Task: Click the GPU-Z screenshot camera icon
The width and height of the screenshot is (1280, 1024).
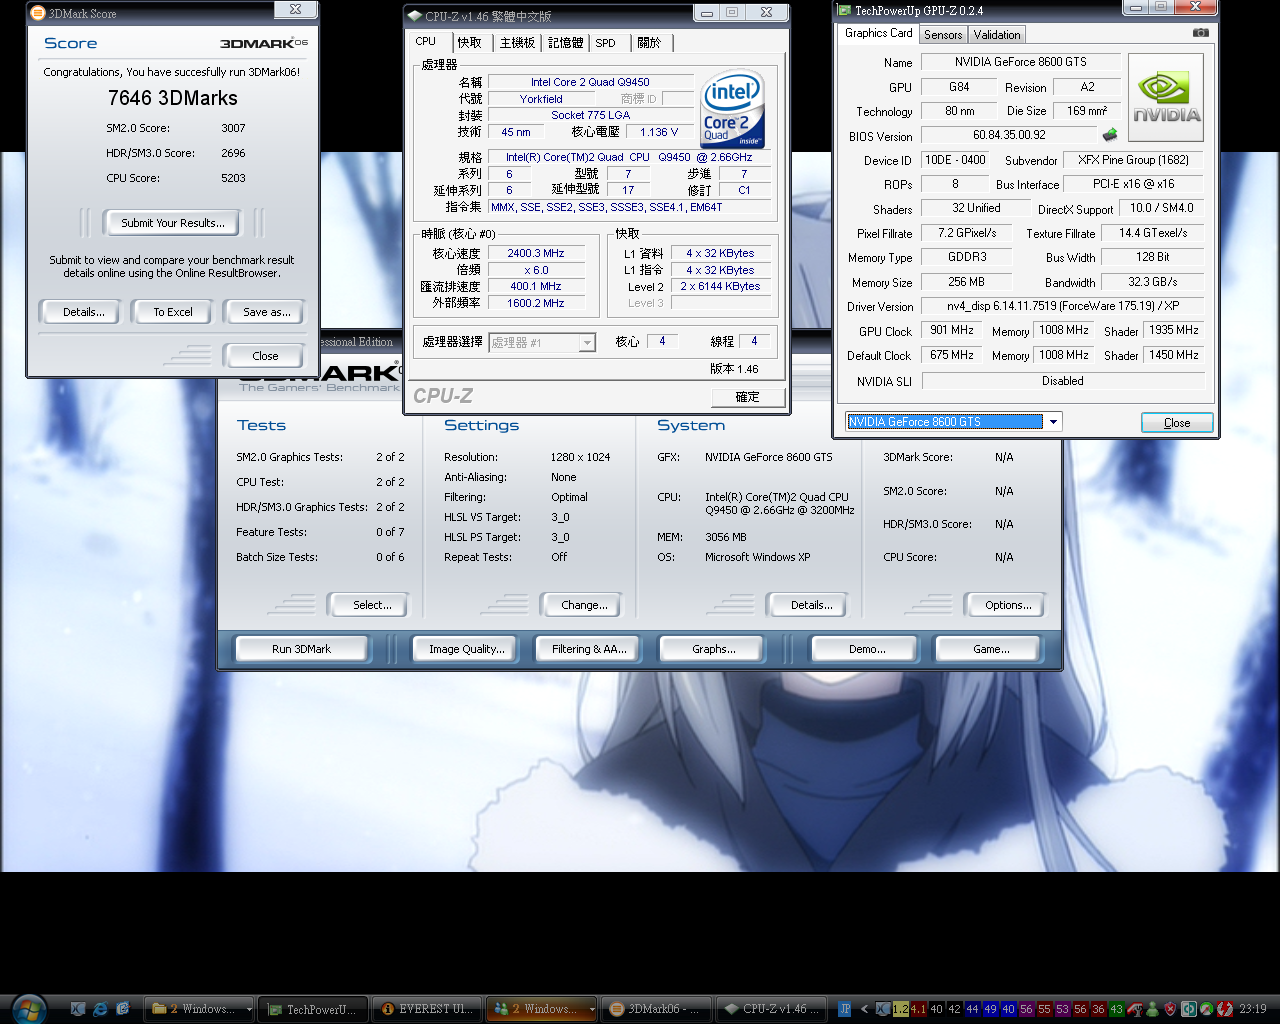Action: tap(1201, 33)
